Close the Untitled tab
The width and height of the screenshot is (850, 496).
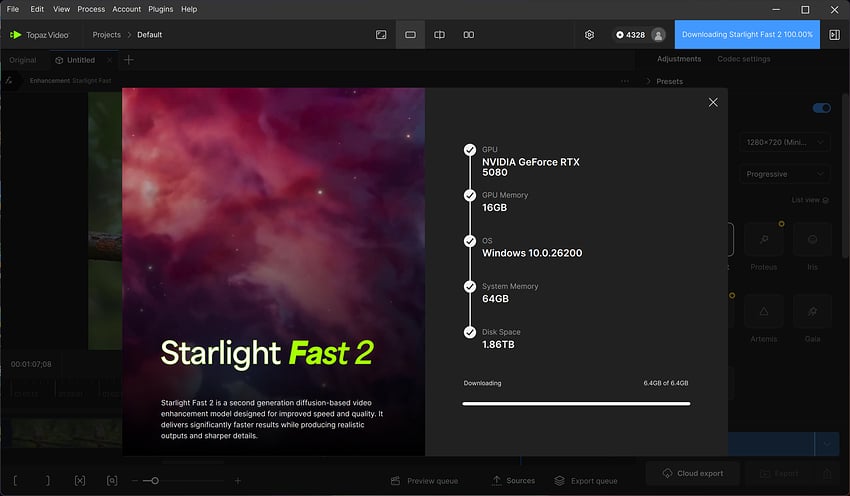coord(110,60)
